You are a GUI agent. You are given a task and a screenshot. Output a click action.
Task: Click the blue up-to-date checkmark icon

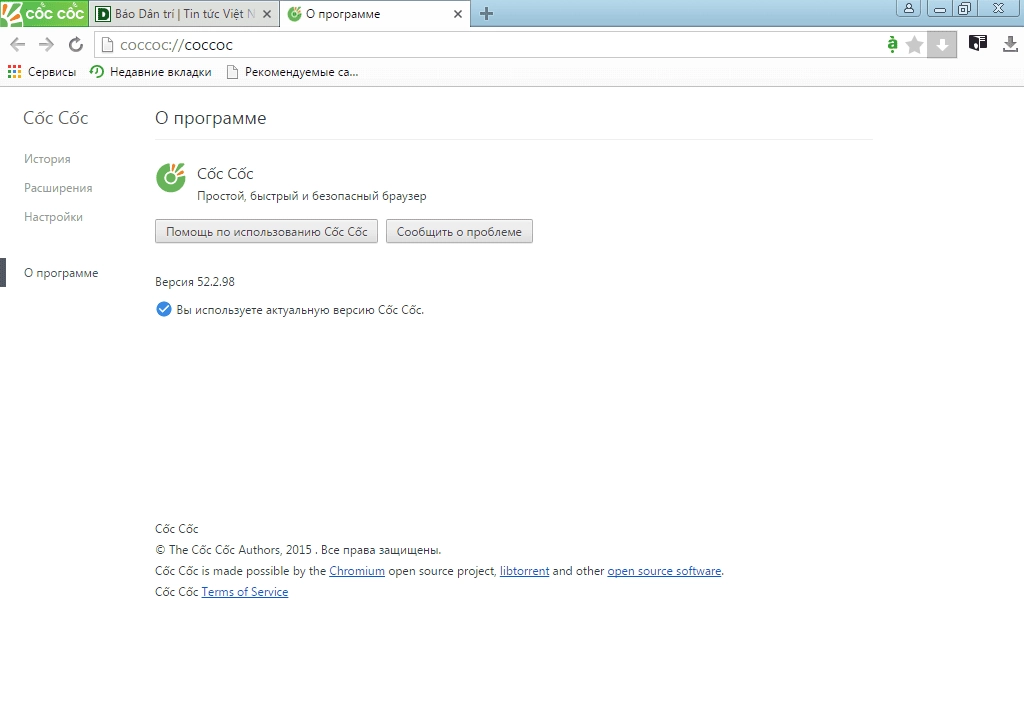[164, 309]
